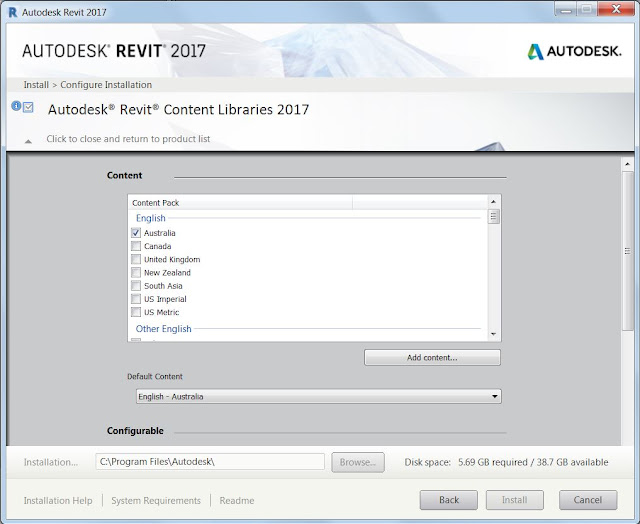Image resolution: width=640 pixels, height=524 pixels.
Task: Click the Install breadcrumb text
Action: [36, 85]
